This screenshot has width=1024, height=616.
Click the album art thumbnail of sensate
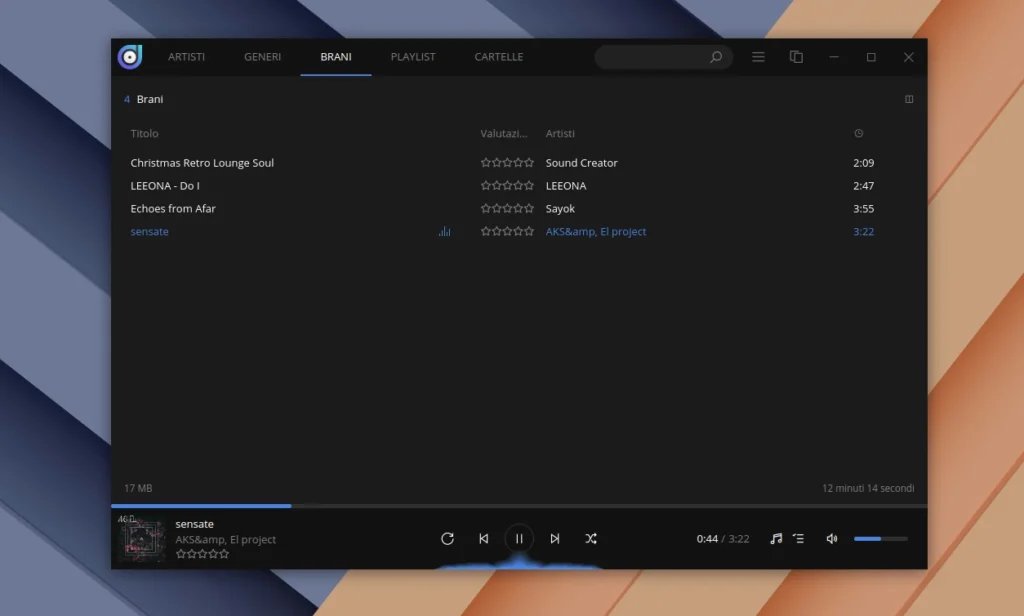143,538
